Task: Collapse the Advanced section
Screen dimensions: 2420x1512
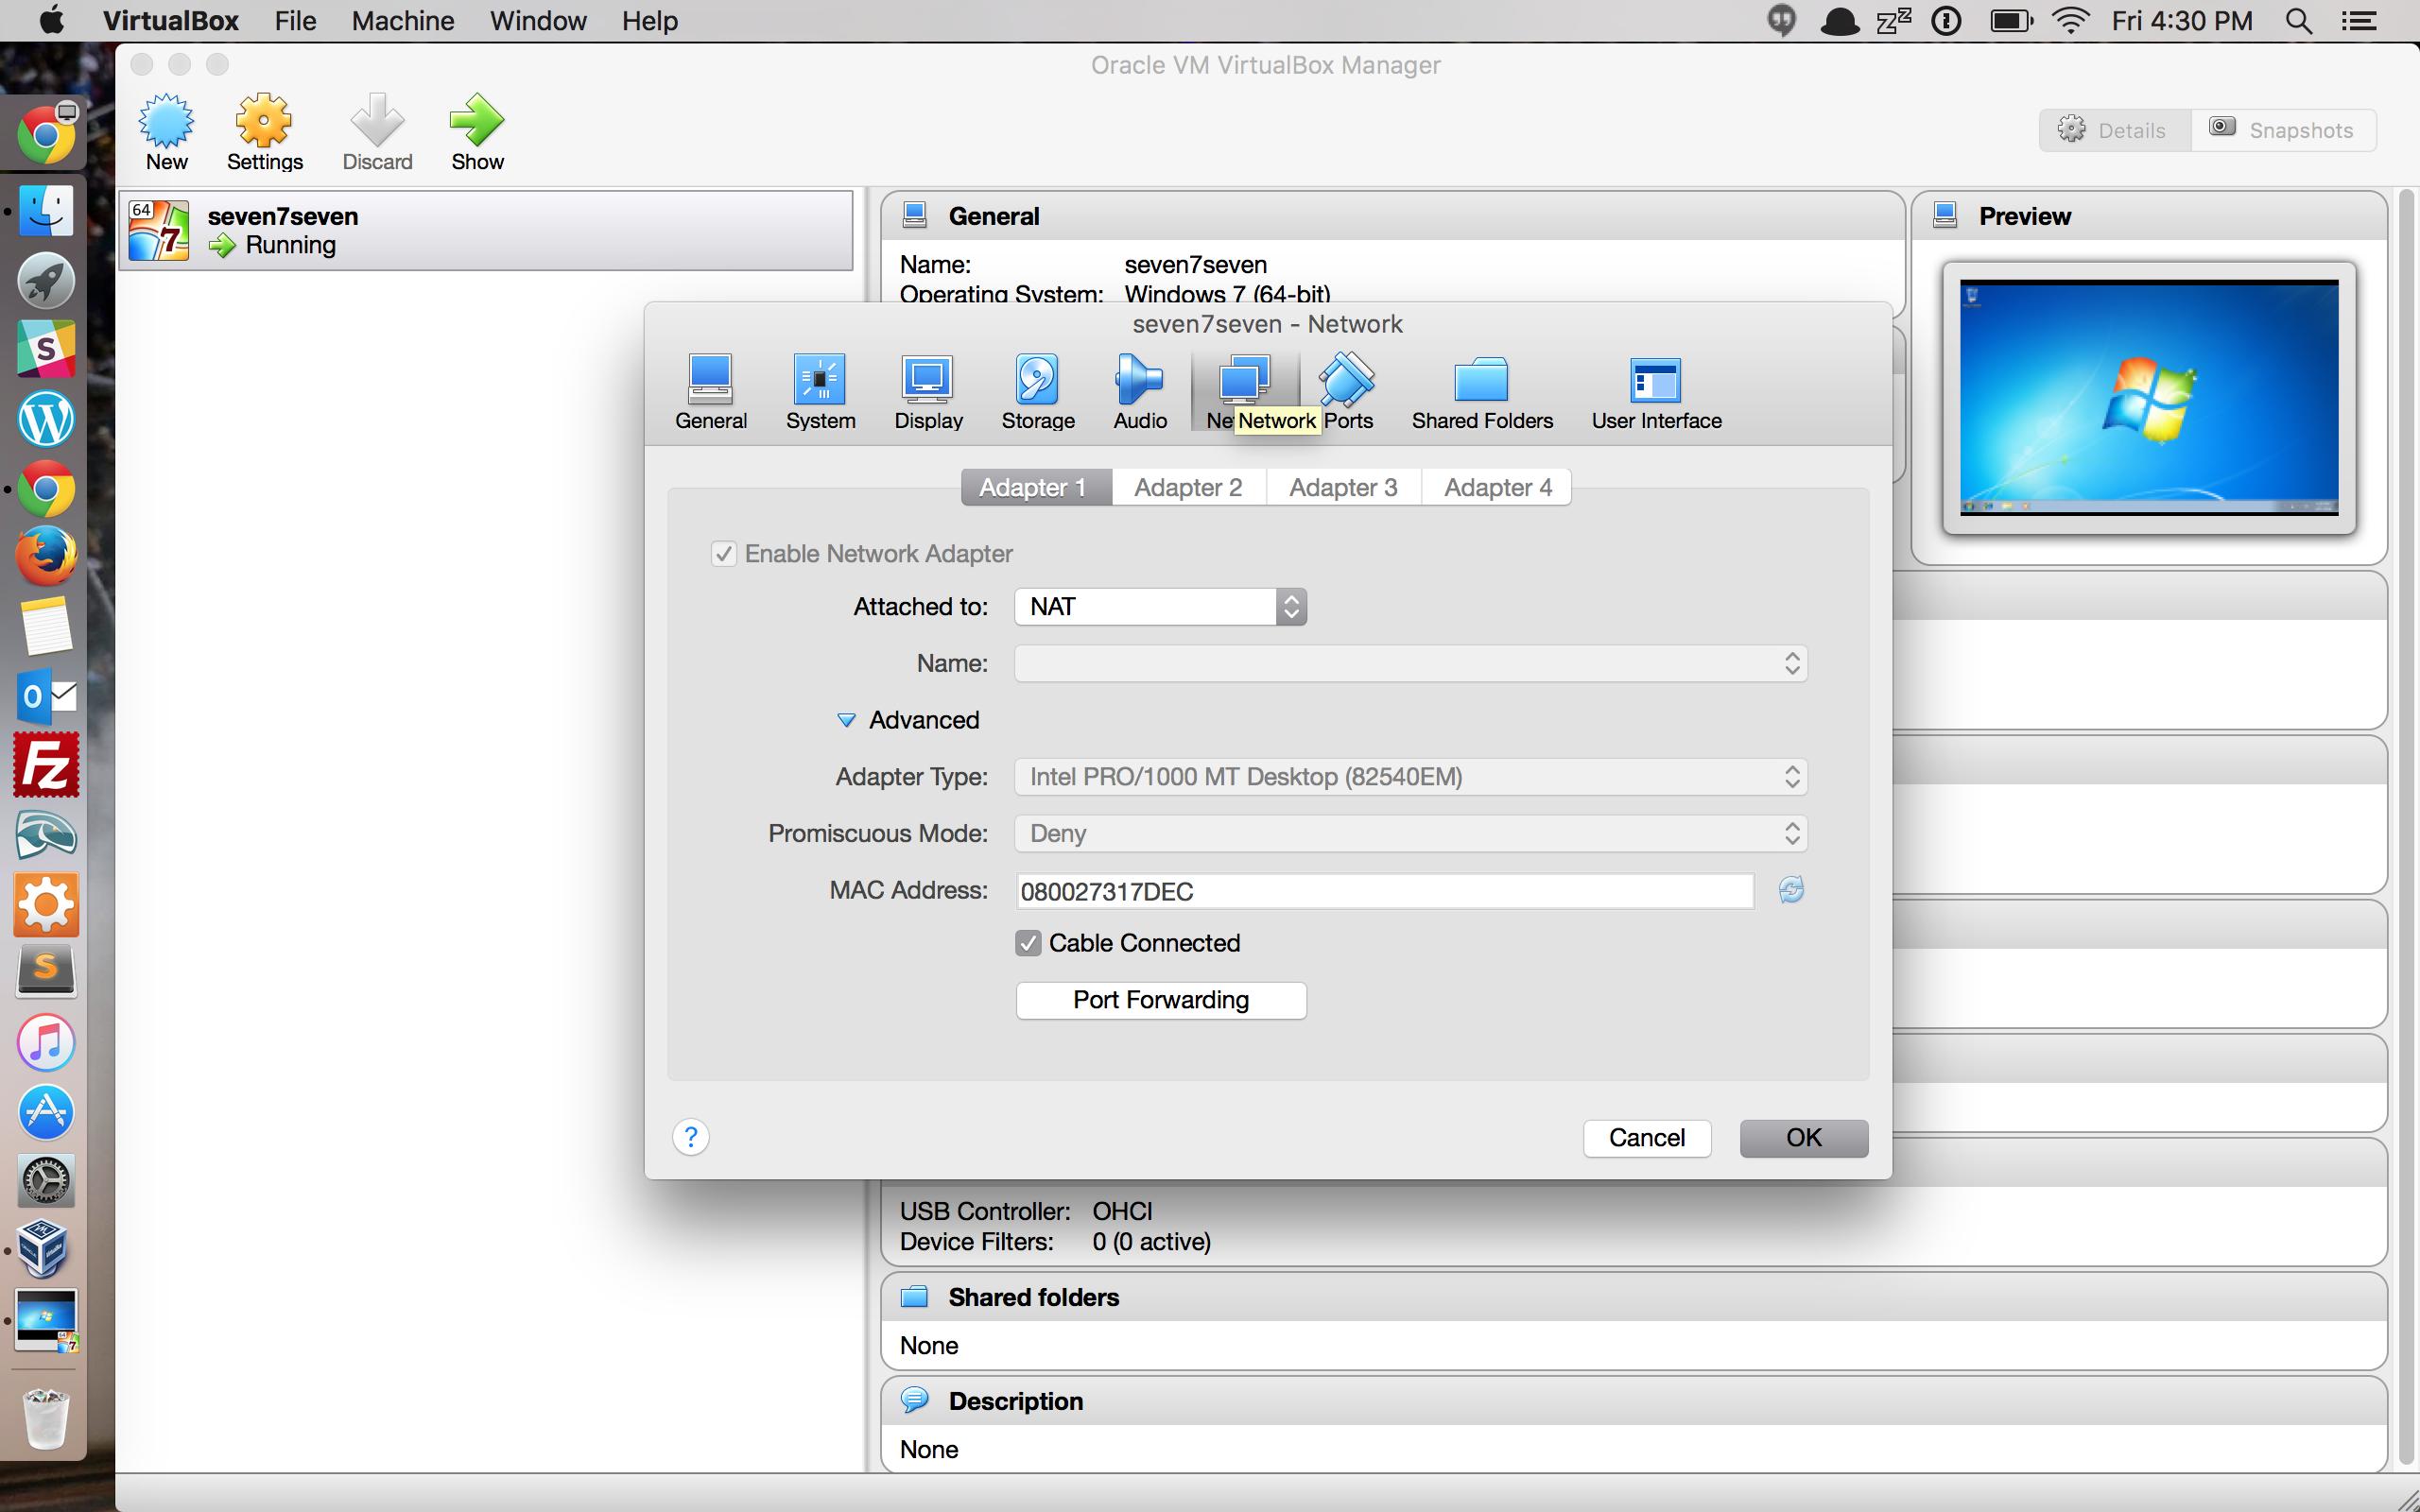Action: pyautogui.click(x=847, y=720)
